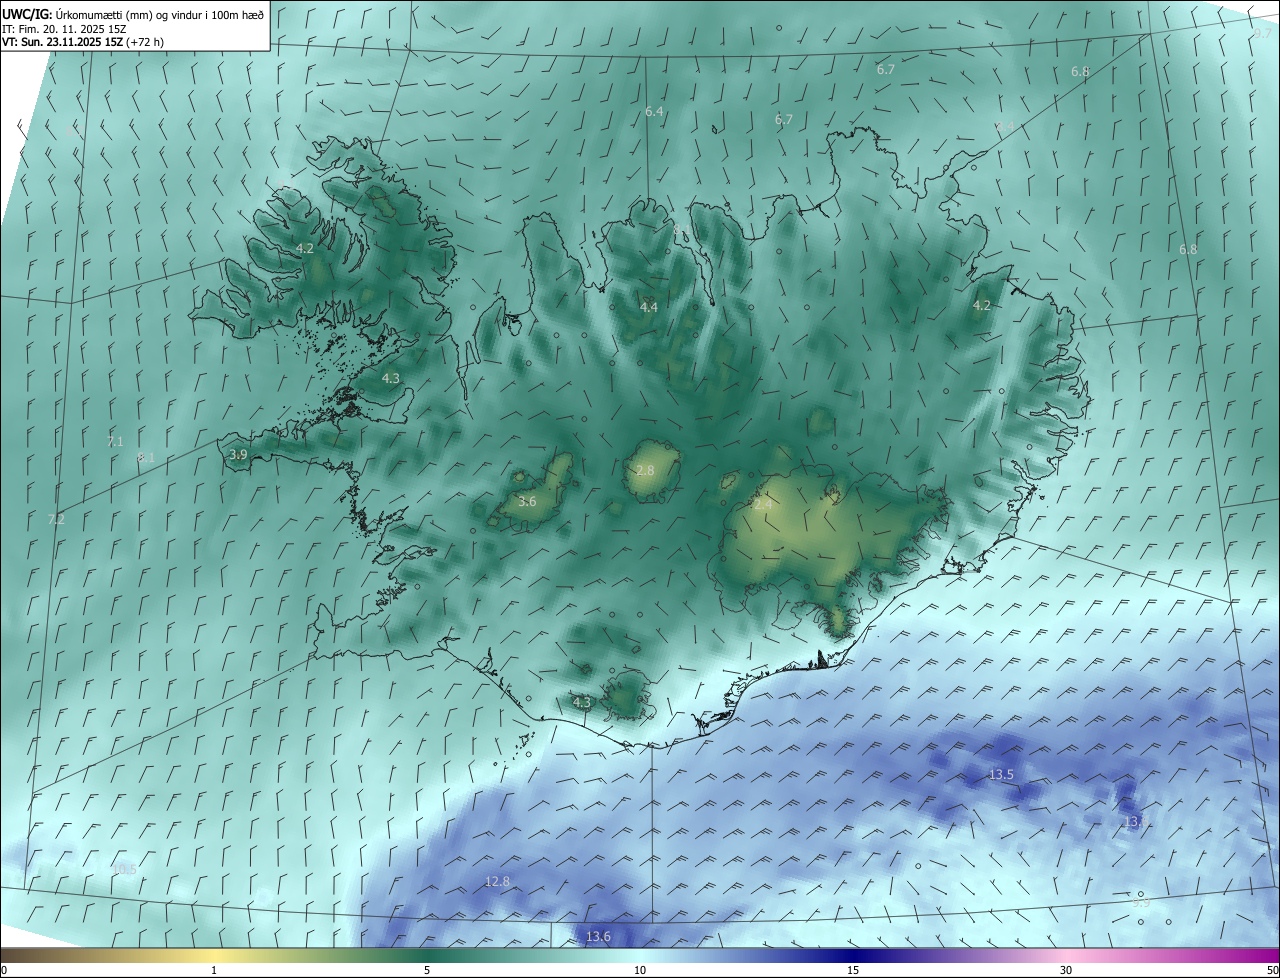
Task: Click the 4.3 value label near Mýrdalsjökull
Action: click(x=582, y=702)
